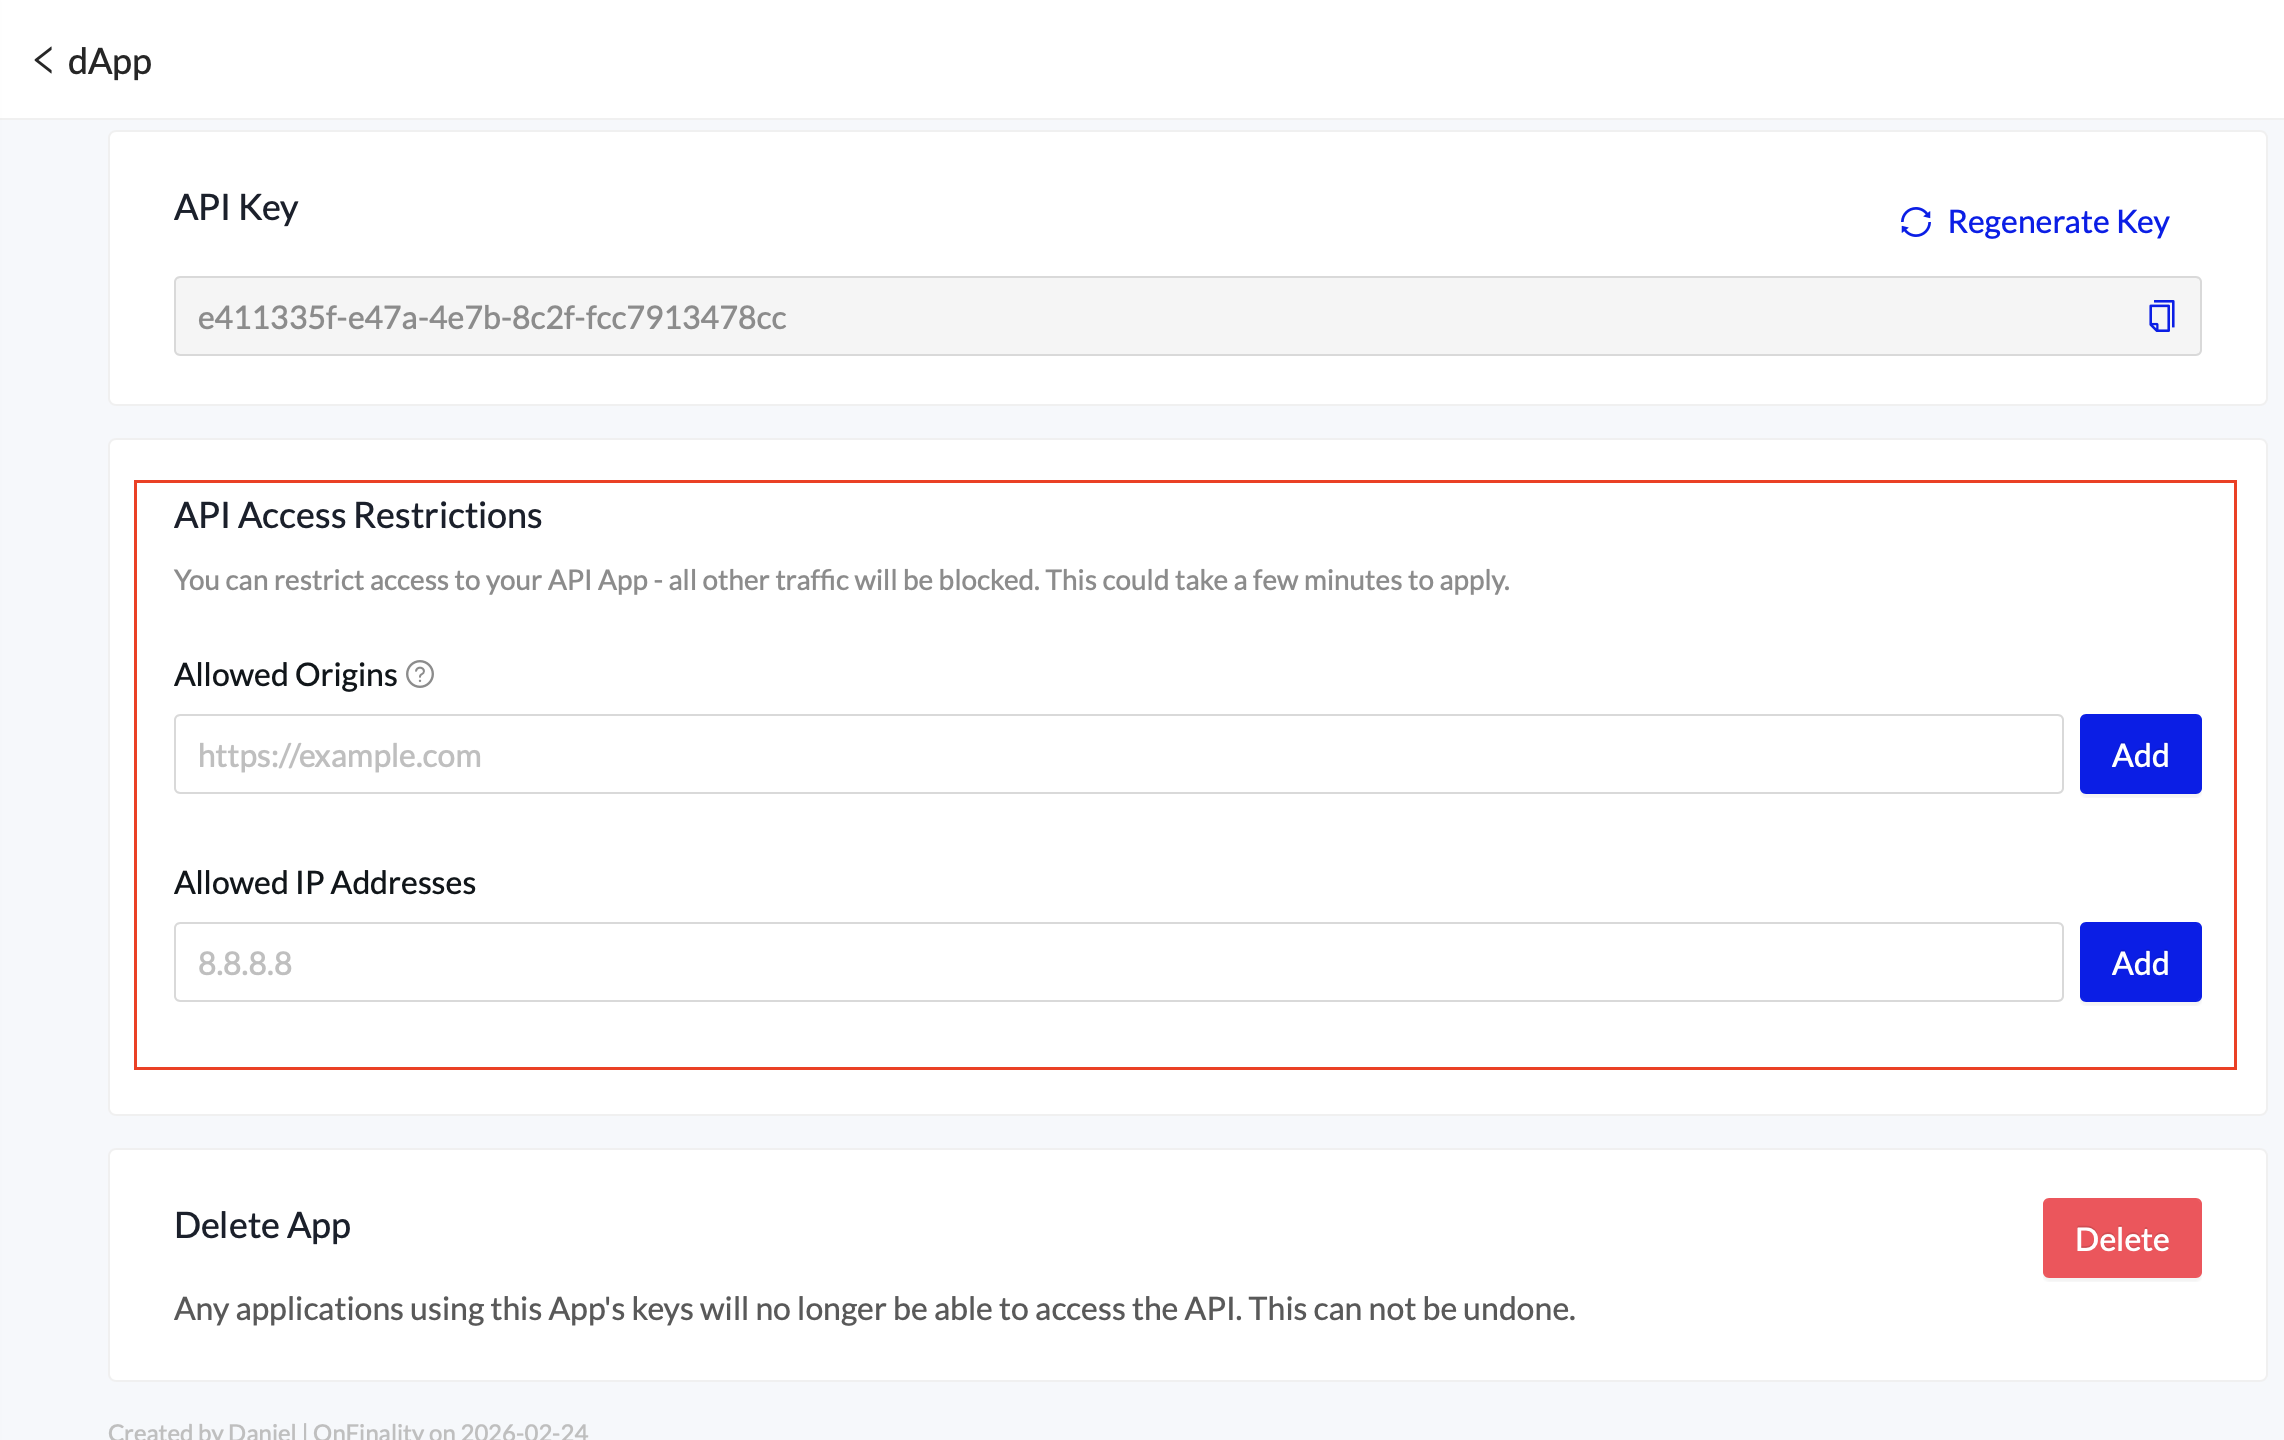Select the question mark icon after Allowed Origins
The width and height of the screenshot is (2284, 1440).
pyautogui.click(x=421, y=675)
